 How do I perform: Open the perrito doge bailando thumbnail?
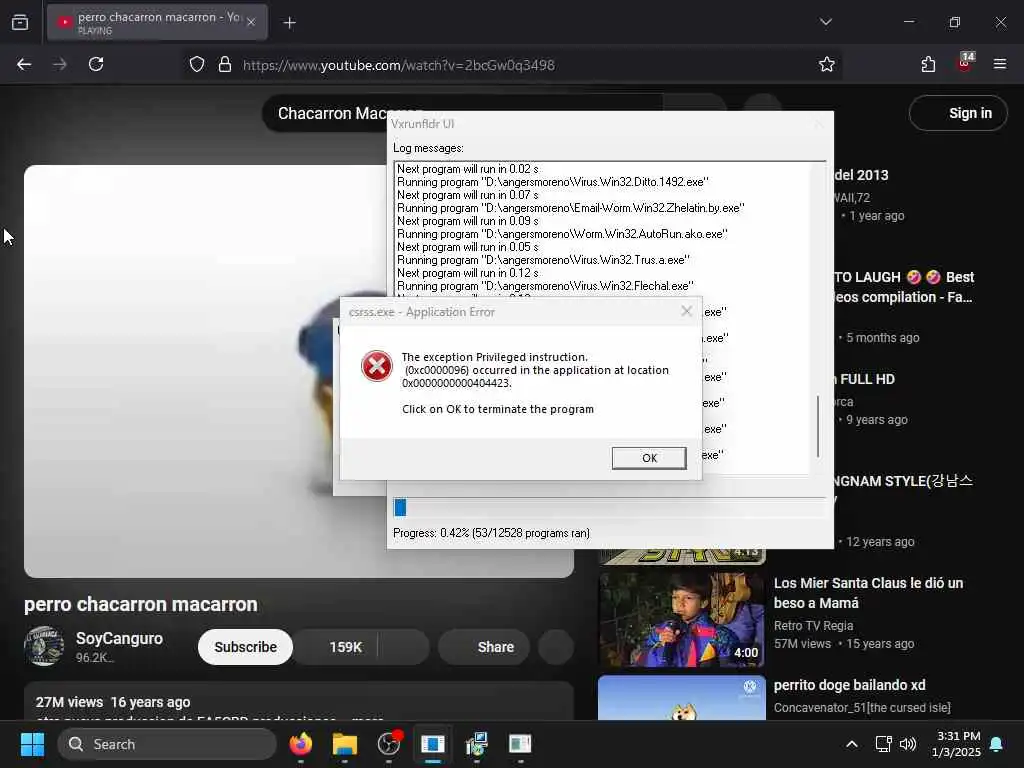[x=681, y=697]
